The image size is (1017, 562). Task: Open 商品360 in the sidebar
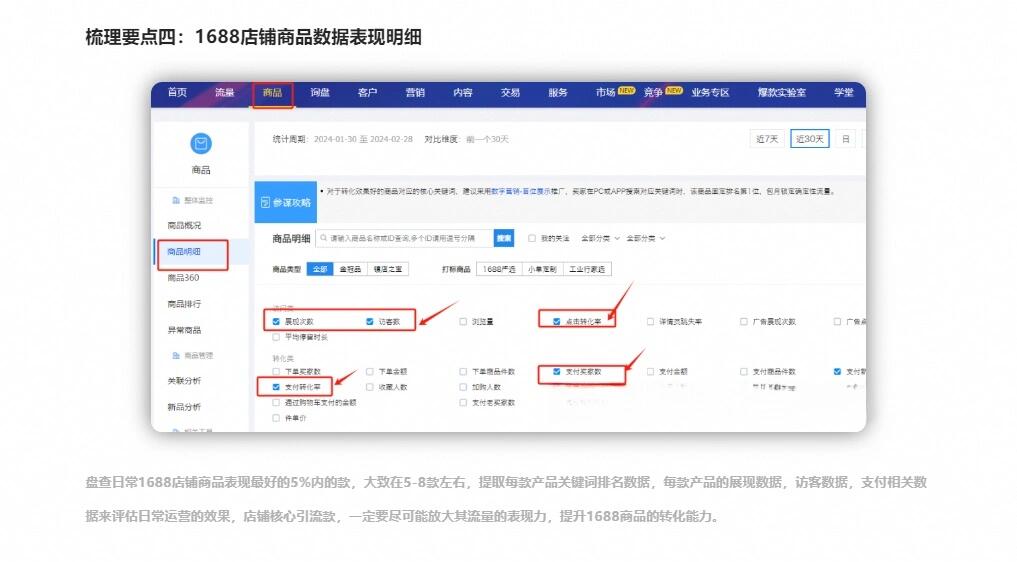pos(184,277)
